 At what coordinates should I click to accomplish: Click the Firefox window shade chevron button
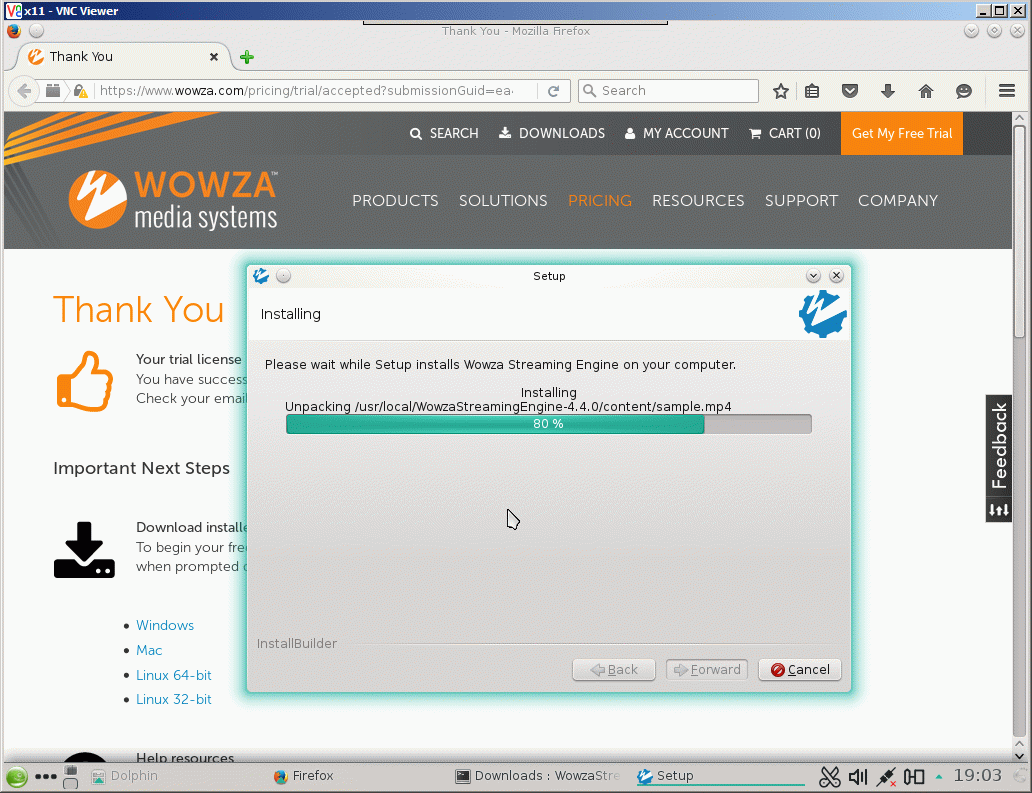tap(971, 31)
